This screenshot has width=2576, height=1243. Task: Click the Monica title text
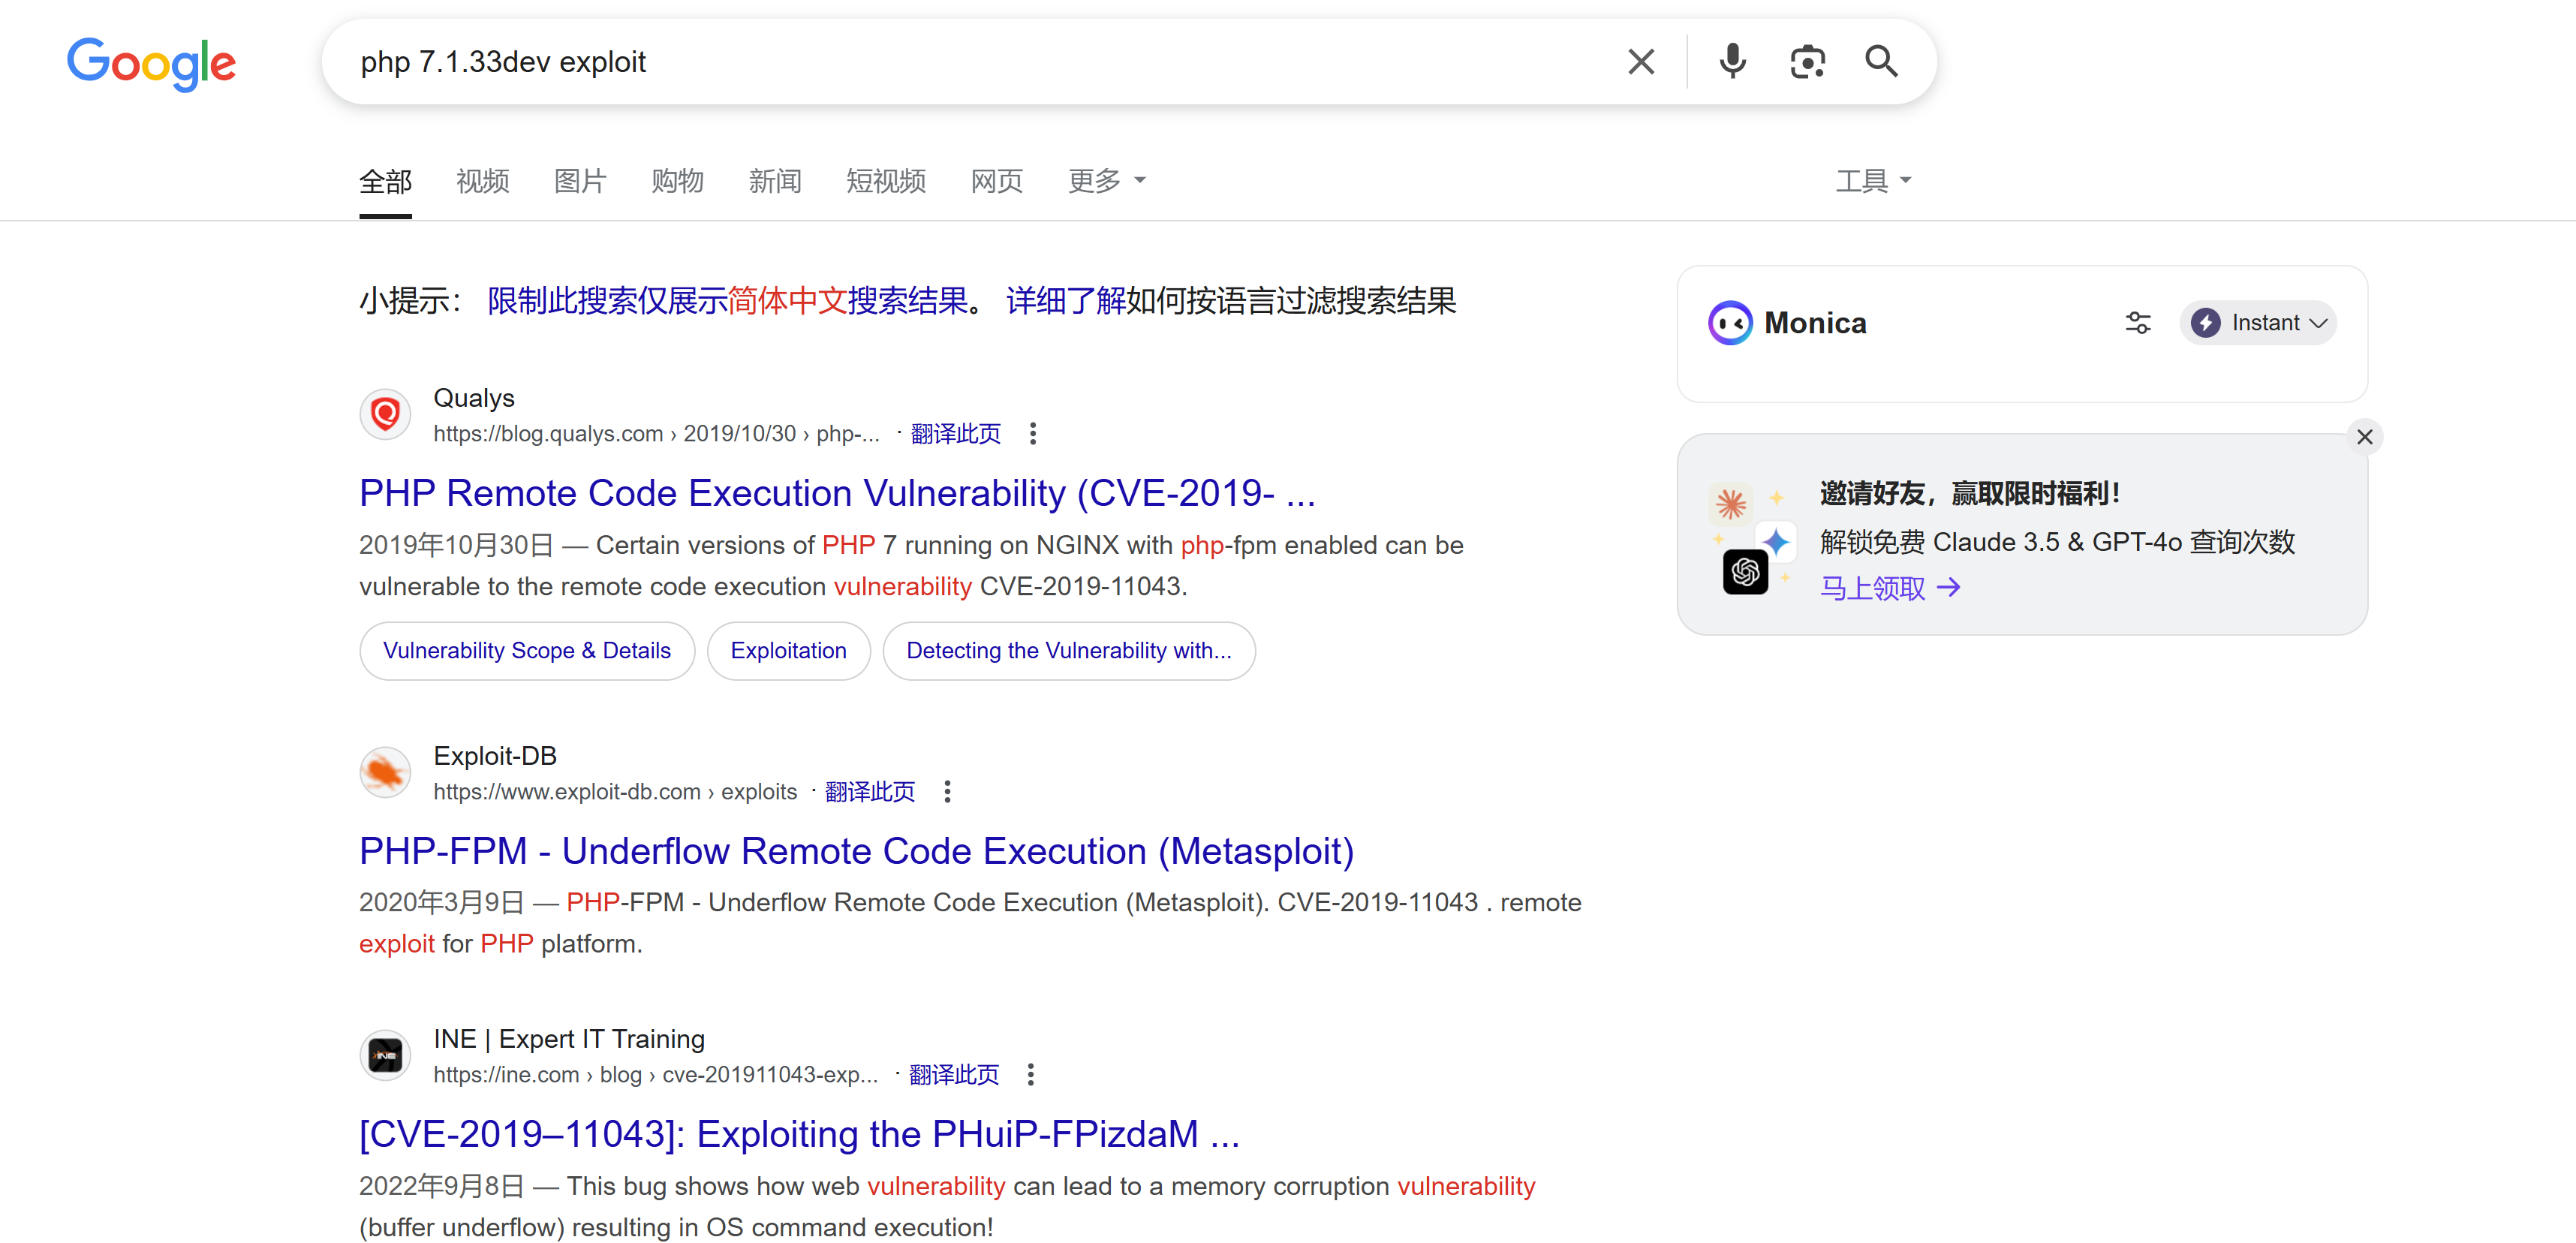1814,323
